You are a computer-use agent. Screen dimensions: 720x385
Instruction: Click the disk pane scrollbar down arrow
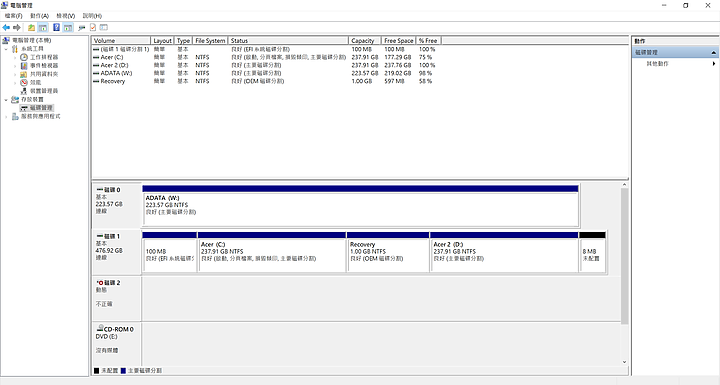coord(624,362)
